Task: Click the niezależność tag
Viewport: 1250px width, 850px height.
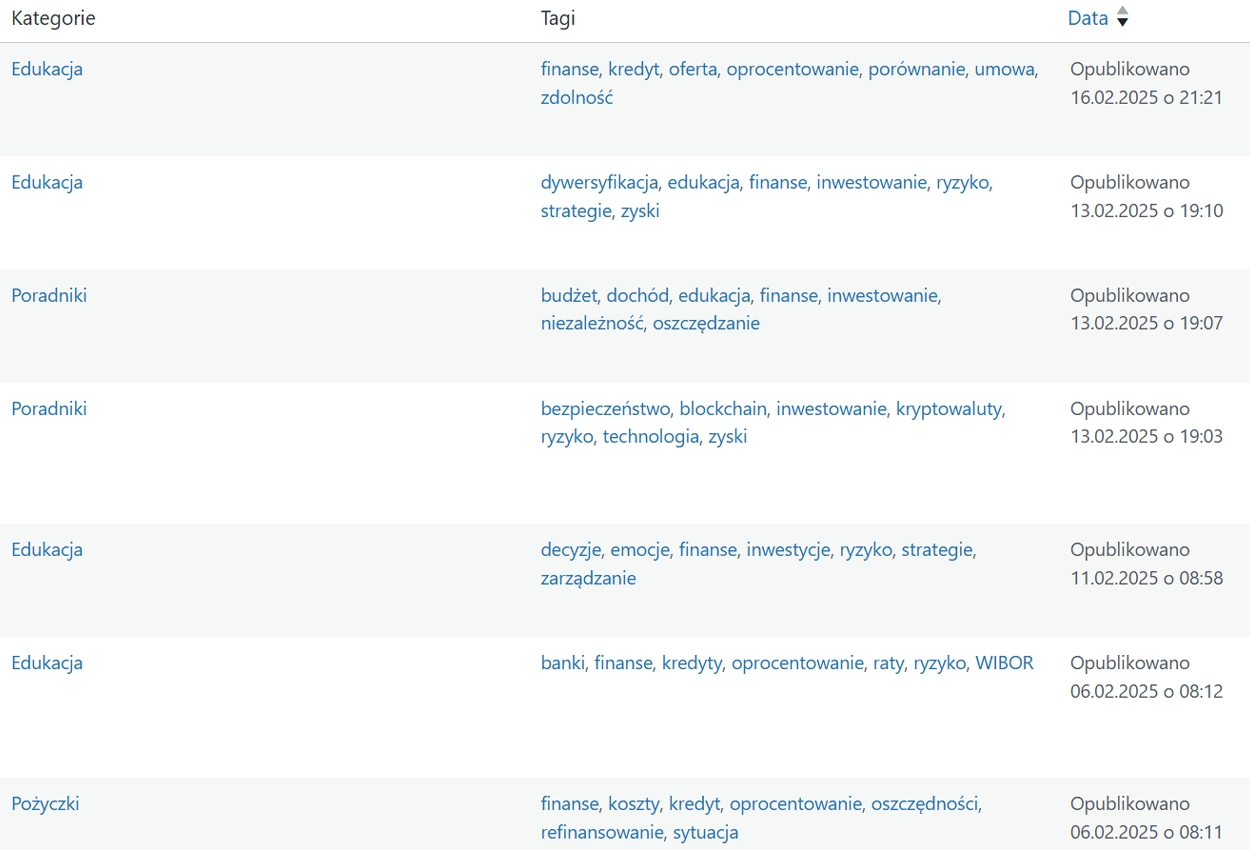Action: tap(592, 324)
